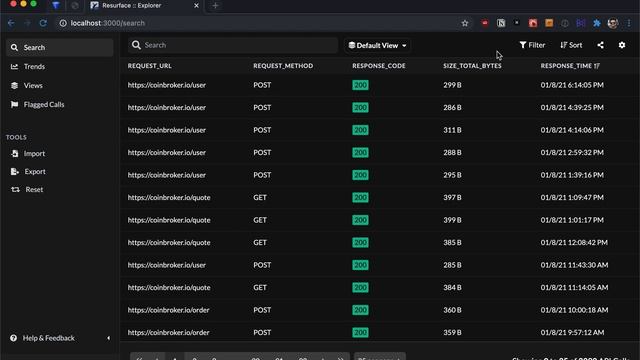
Task: Sort by RESPONSE_TIME column header
Action: click(x=570, y=66)
